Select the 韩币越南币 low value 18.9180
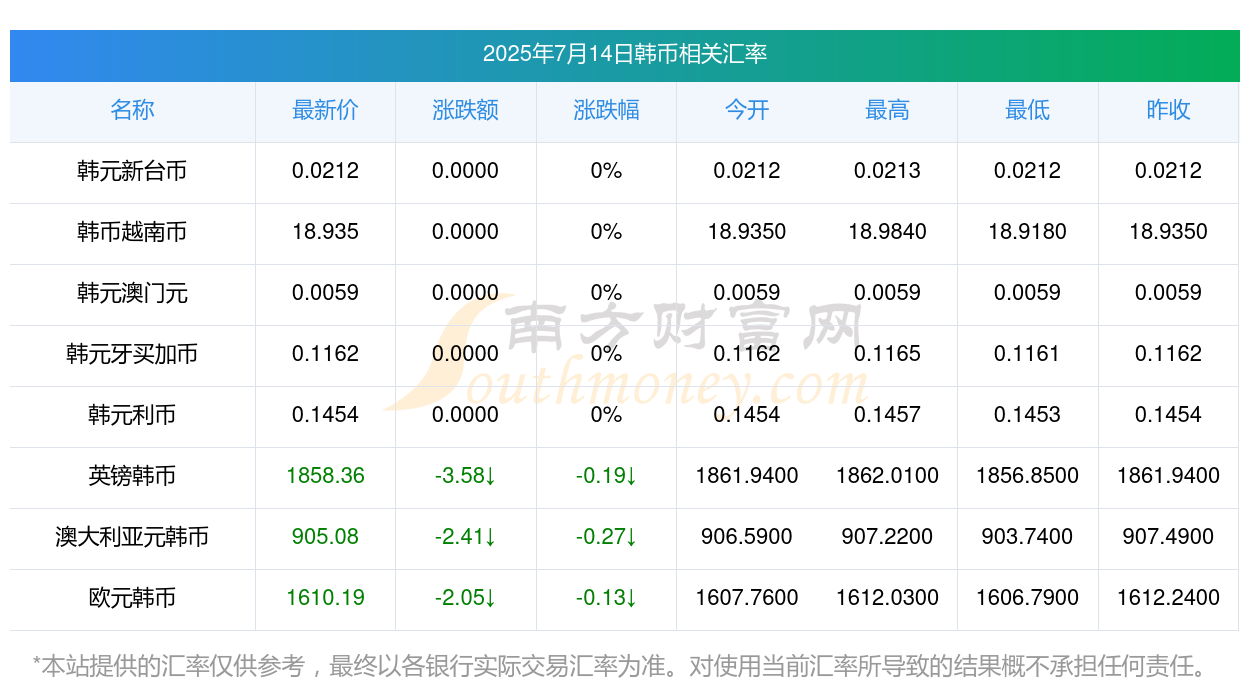 (1028, 232)
